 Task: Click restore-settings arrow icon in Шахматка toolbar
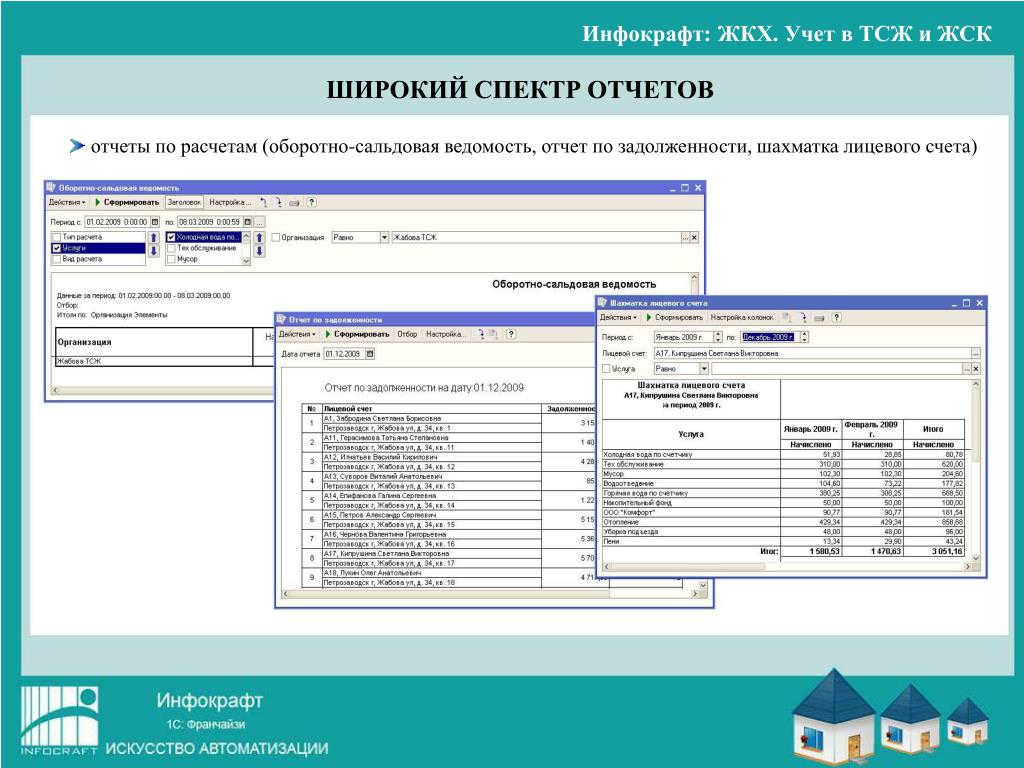803,317
